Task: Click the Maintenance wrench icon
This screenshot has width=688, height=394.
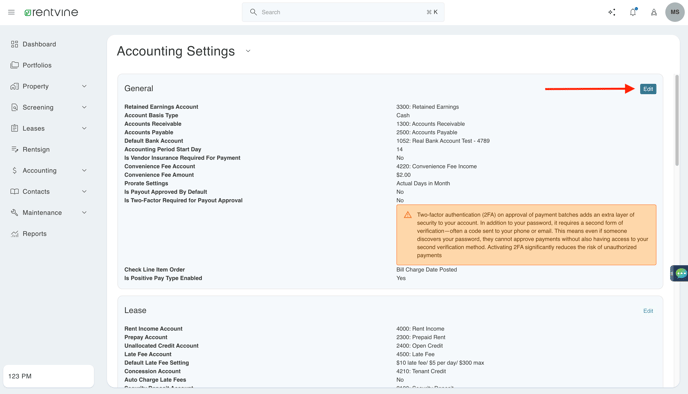Action: point(14,212)
